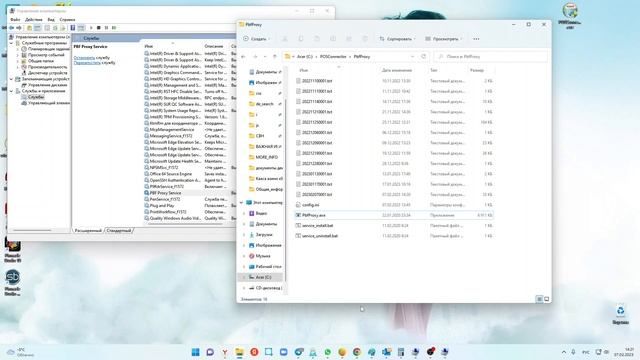Collapse the Служебные программы tree node
The width and height of the screenshot is (640, 360).
[11, 43]
